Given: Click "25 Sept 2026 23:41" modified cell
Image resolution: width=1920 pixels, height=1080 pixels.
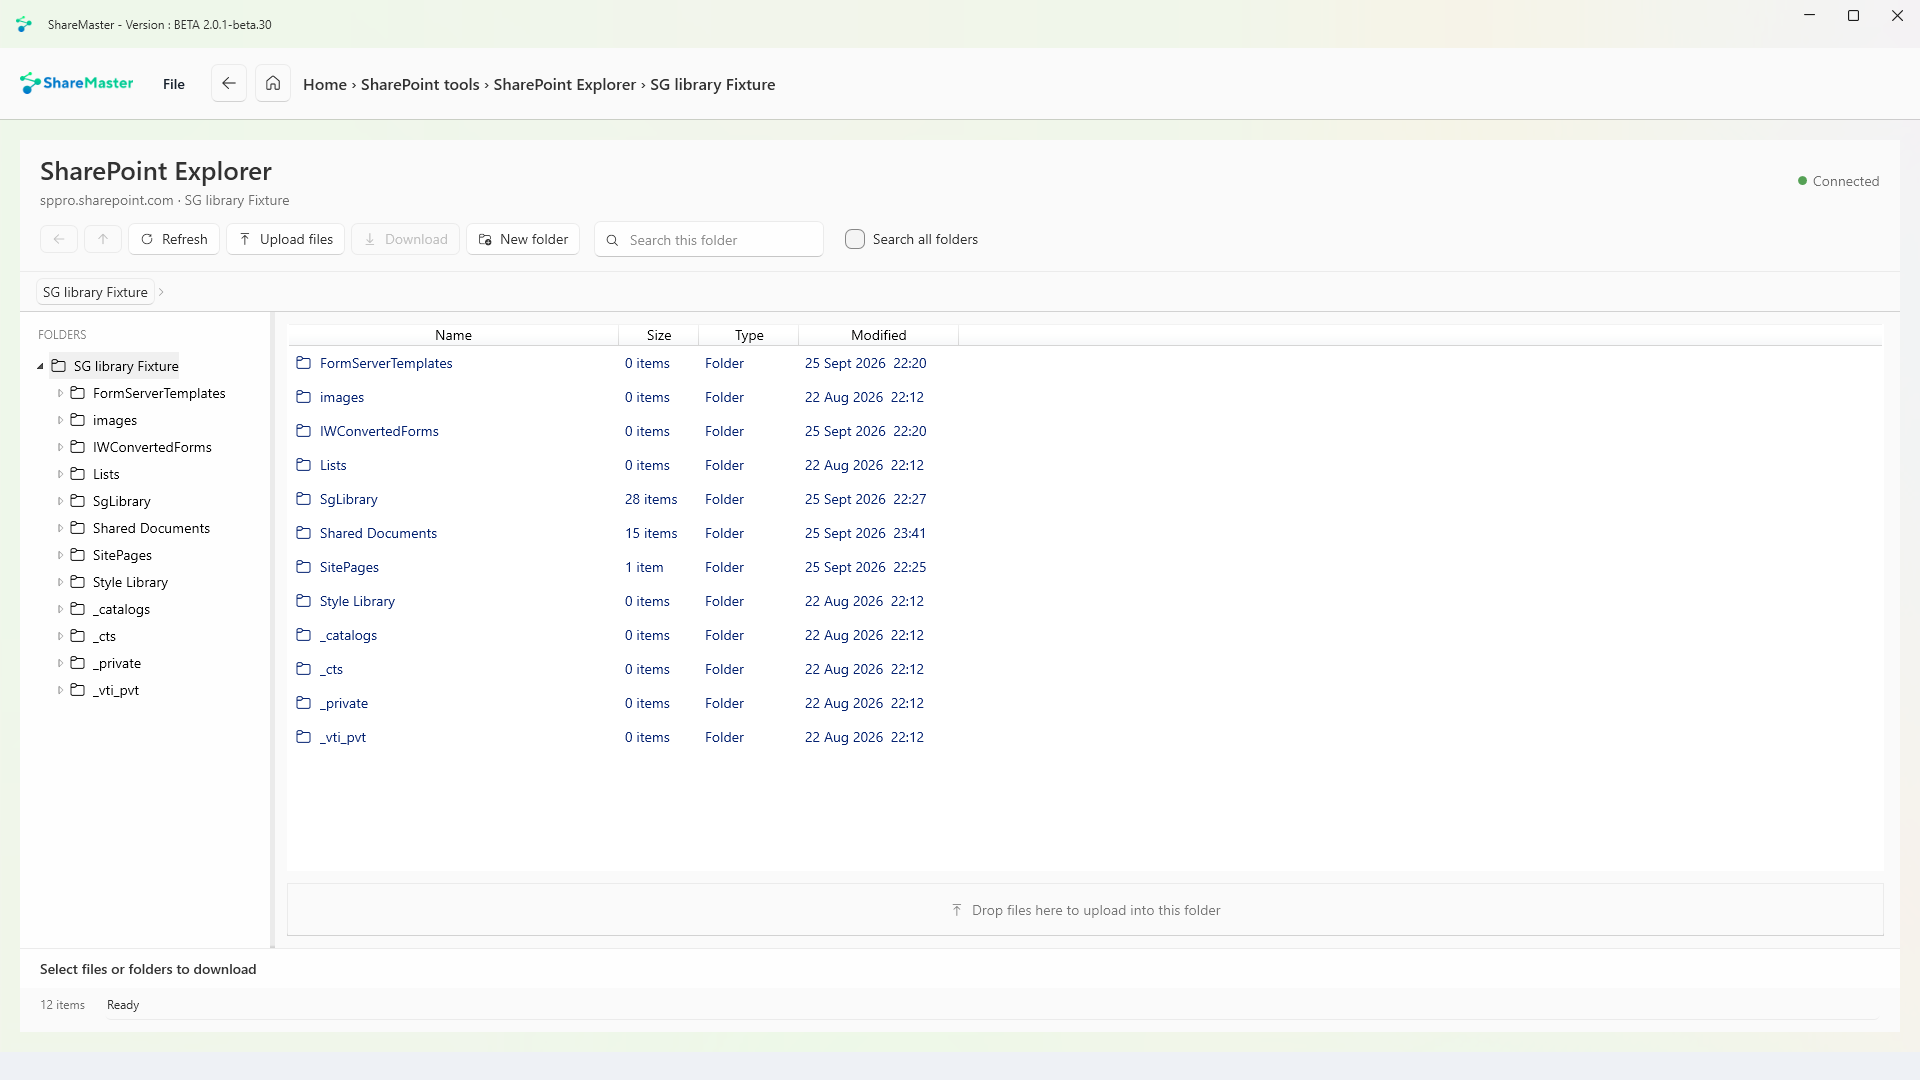Looking at the screenshot, I should 865,533.
